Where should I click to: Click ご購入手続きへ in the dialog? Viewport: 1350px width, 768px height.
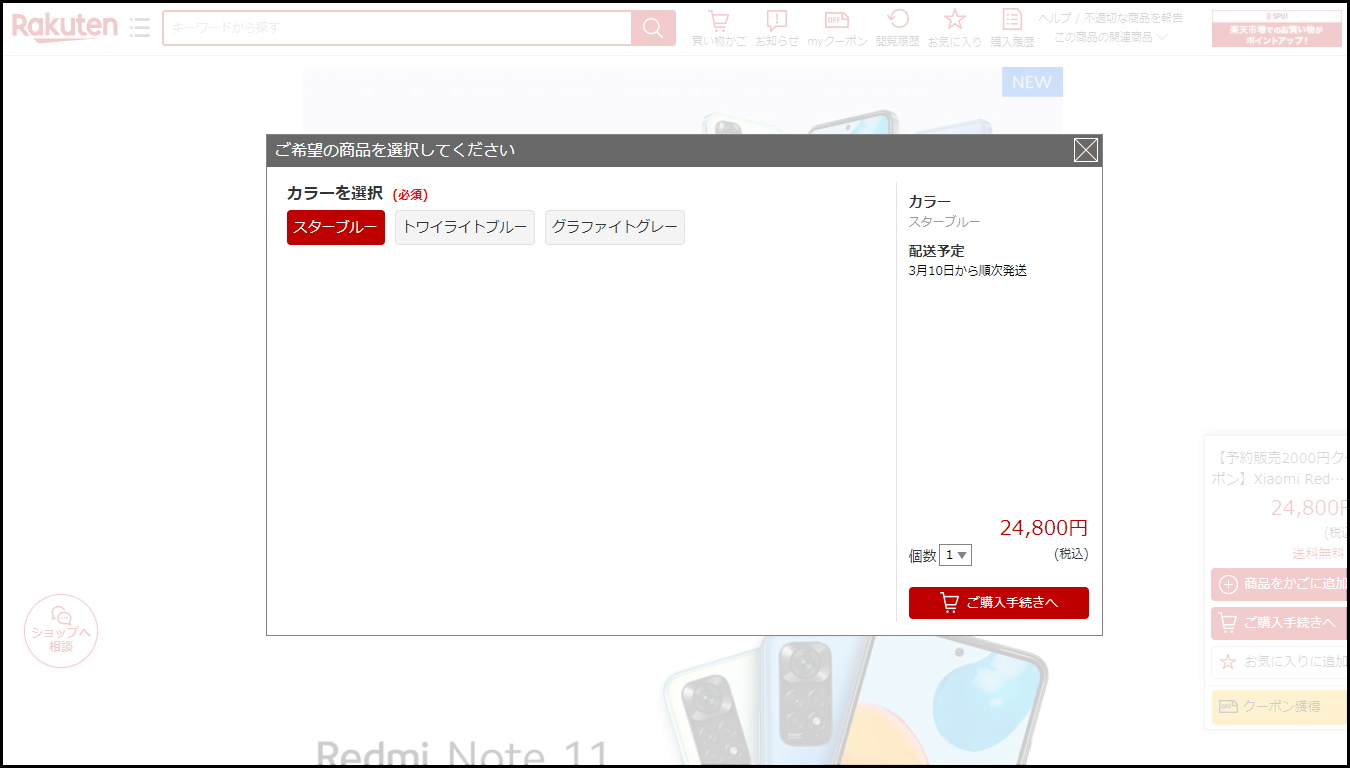click(999, 603)
